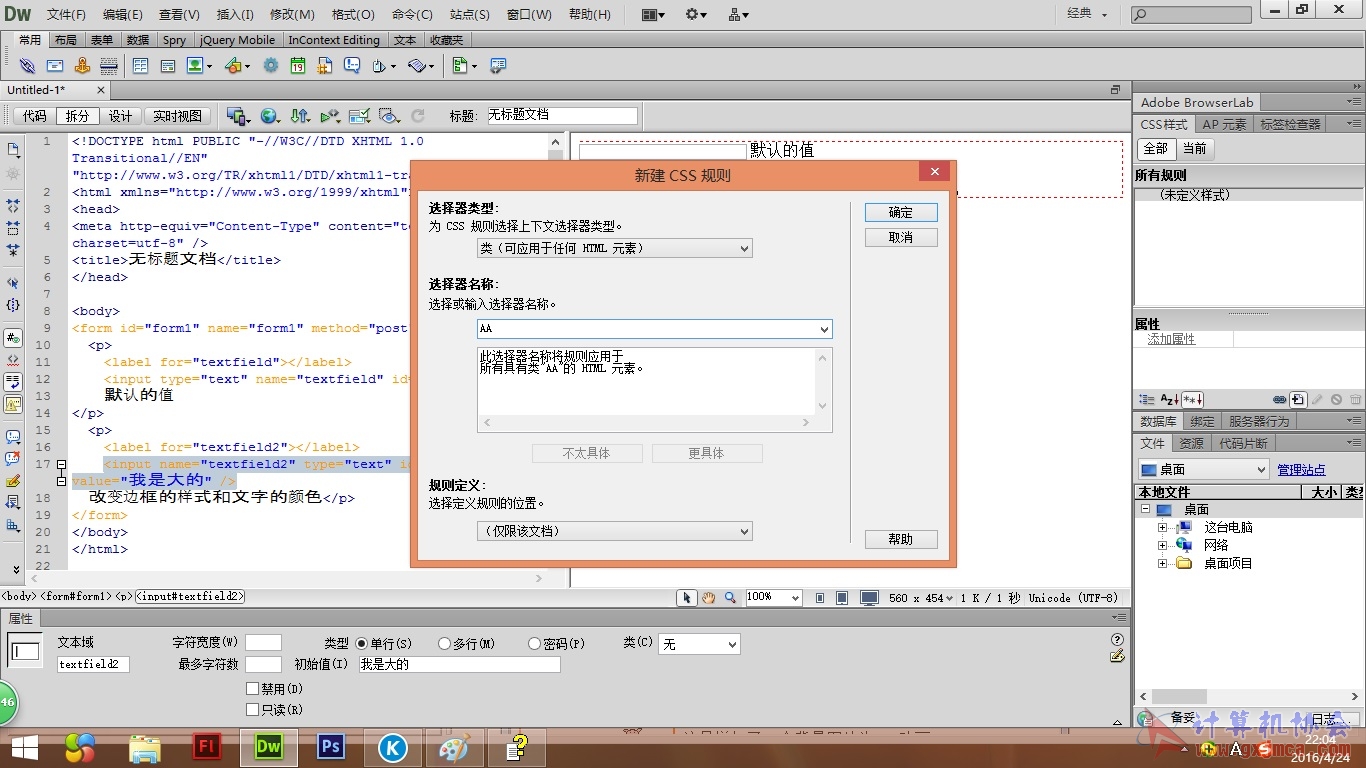Switch to 代码 code view
Viewport: 1366px width, 768px height.
pos(35,116)
